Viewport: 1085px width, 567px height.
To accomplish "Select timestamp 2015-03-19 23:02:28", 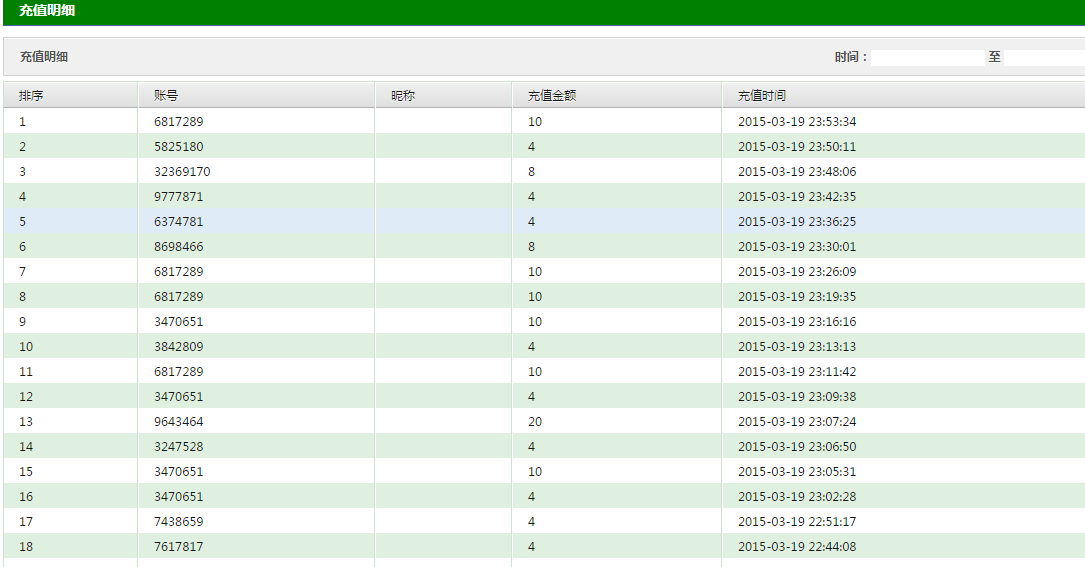I will pos(797,496).
